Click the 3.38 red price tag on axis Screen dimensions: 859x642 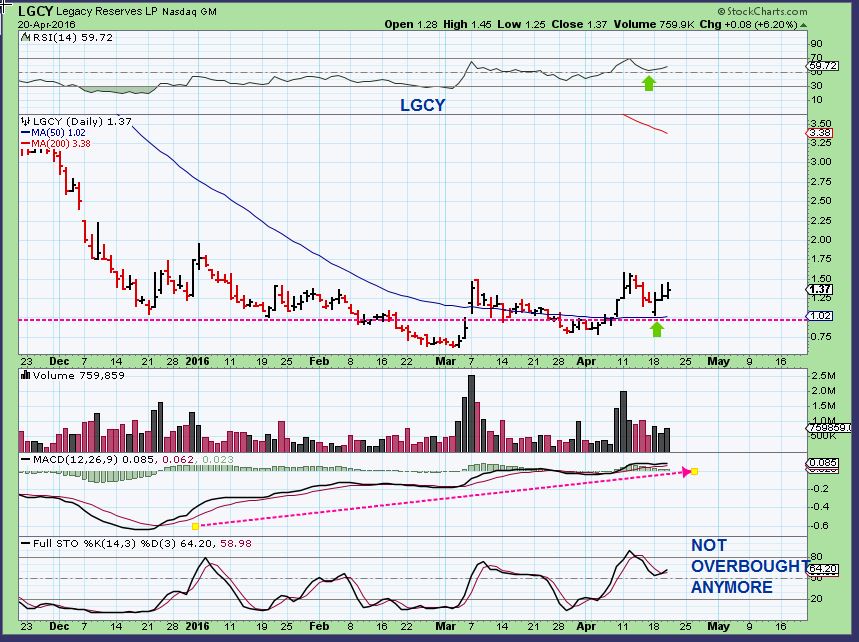click(820, 133)
